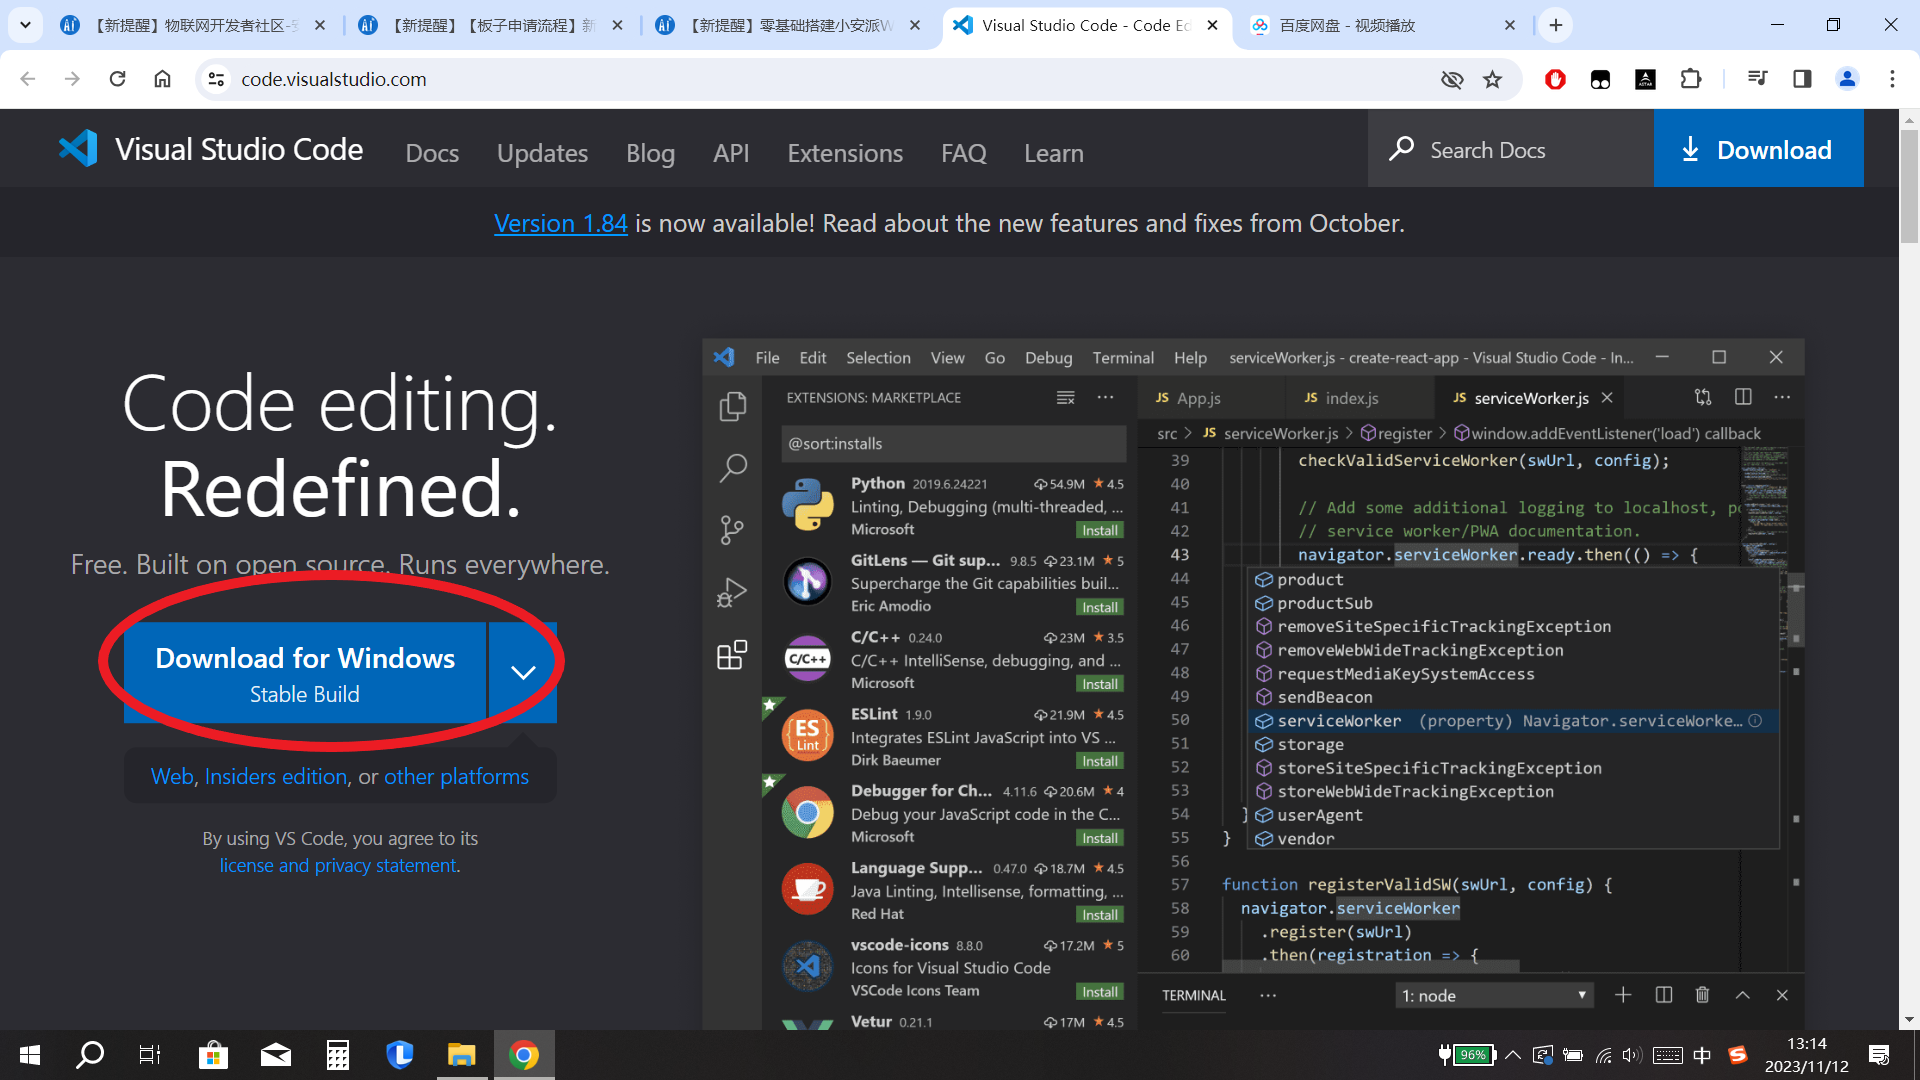Reload the current page

(117, 79)
